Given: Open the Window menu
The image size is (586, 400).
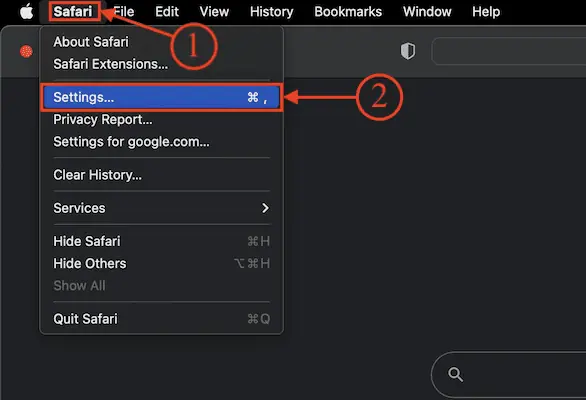Looking at the screenshot, I should coord(427,12).
